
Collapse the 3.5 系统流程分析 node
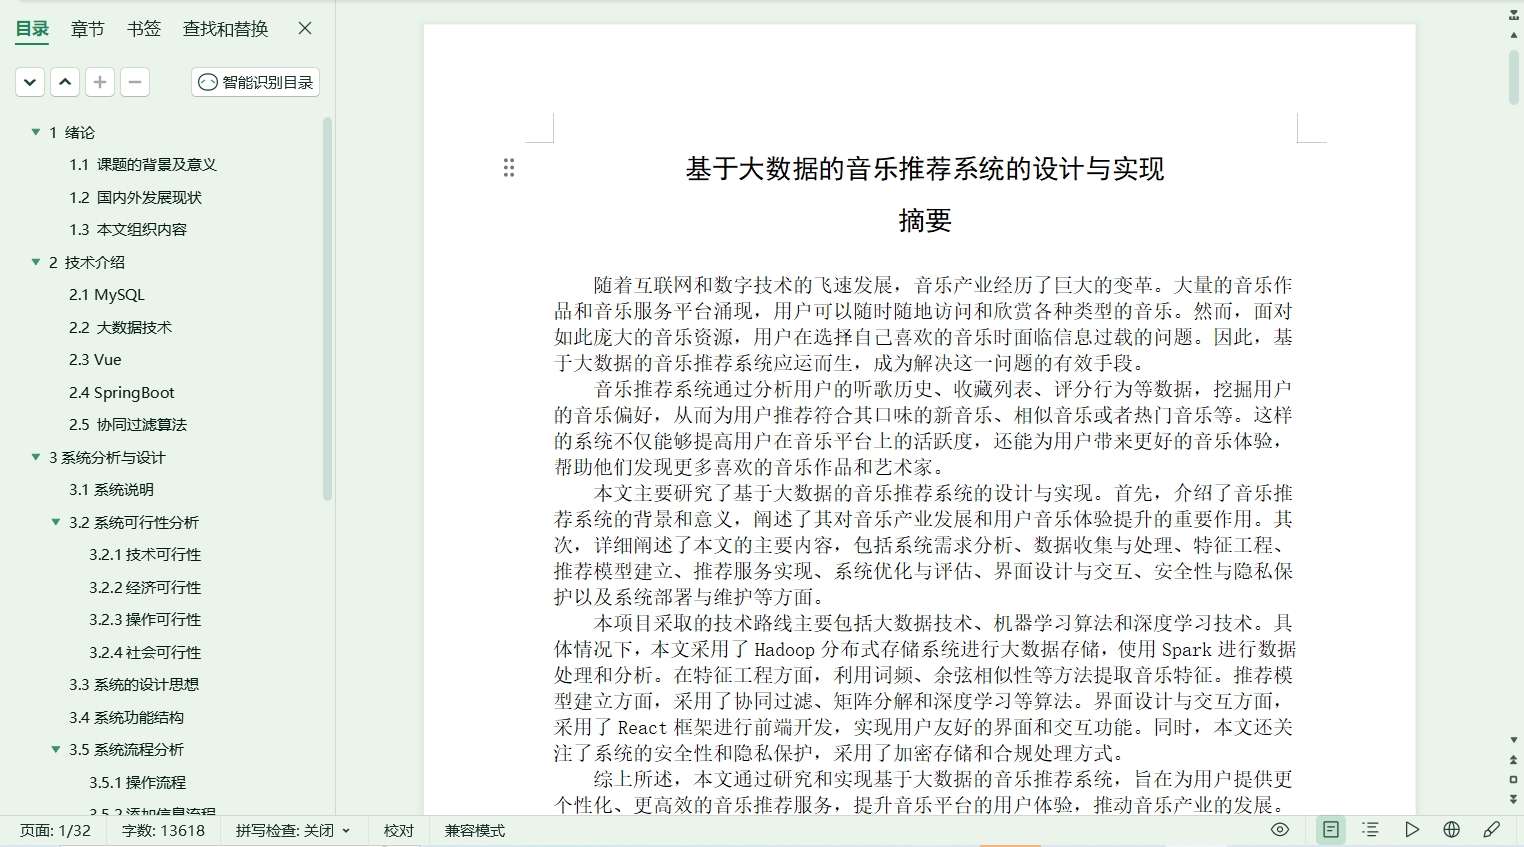click(56, 749)
